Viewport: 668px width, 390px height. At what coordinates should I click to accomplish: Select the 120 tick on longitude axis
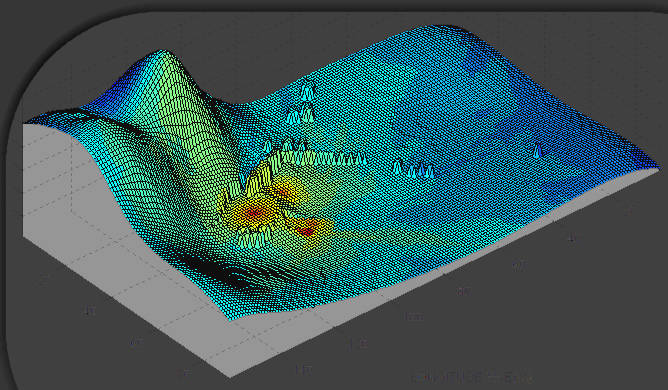pyautogui.click(x=358, y=344)
